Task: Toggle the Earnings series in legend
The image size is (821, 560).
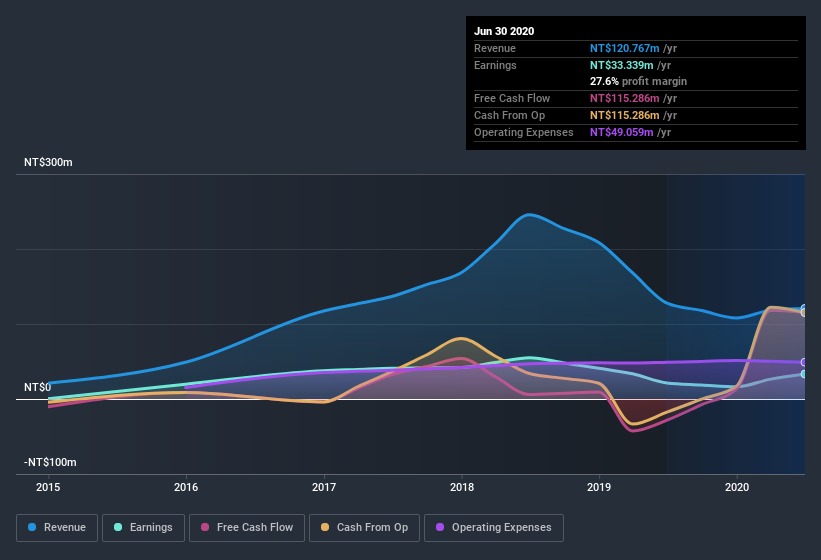Action: (x=143, y=527)
